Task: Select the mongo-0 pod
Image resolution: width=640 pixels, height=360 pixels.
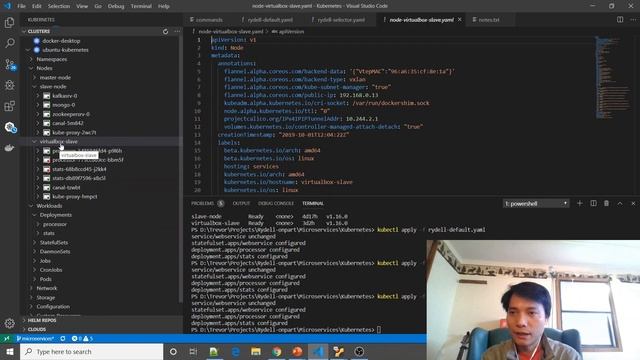Action: (63, 105)
